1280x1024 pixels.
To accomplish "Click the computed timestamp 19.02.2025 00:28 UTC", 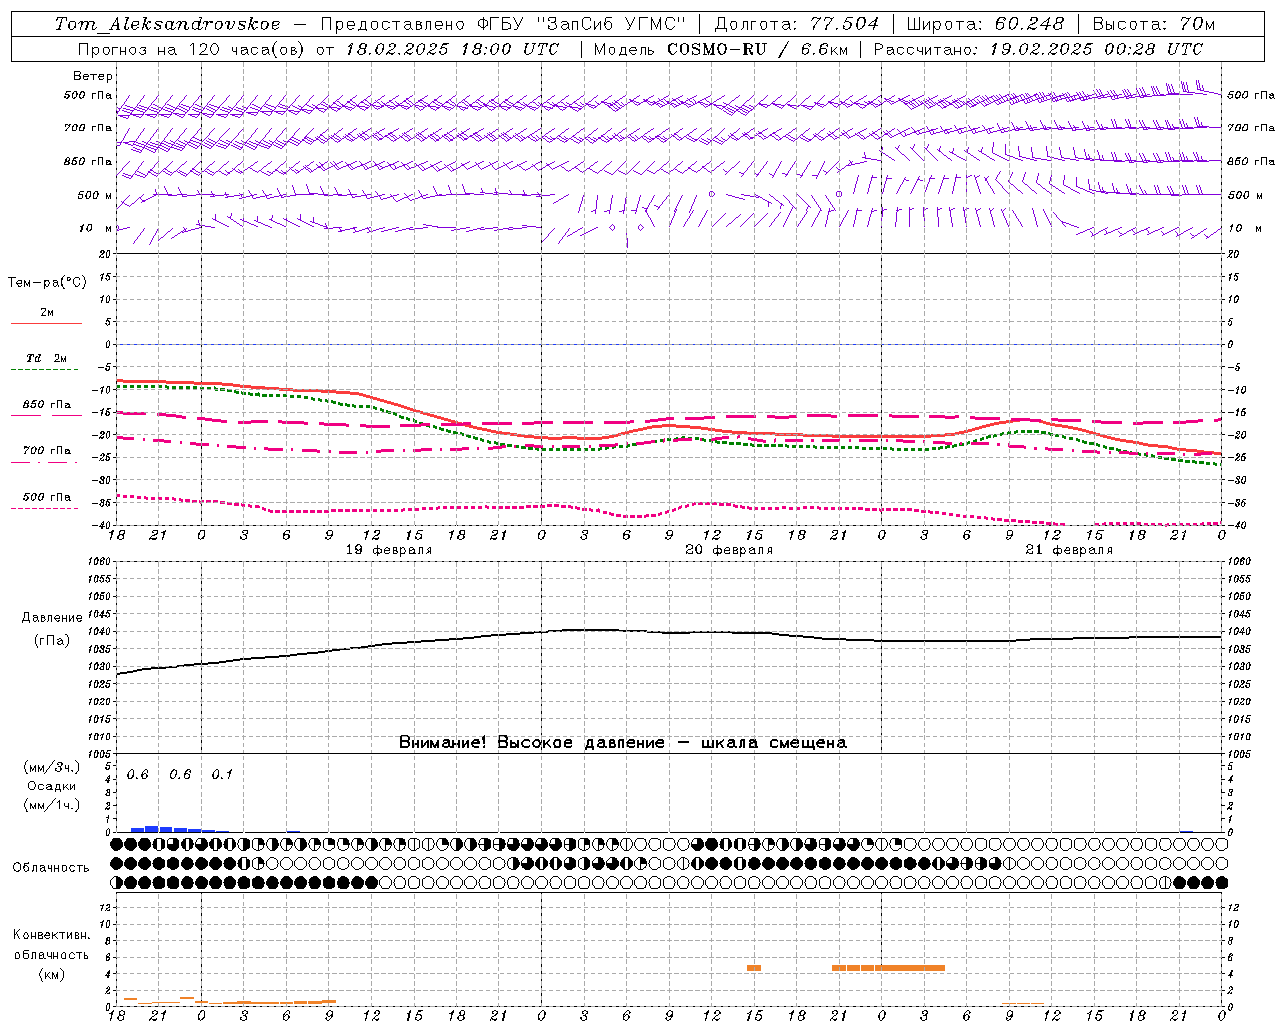I will [x=1096, y=49].
